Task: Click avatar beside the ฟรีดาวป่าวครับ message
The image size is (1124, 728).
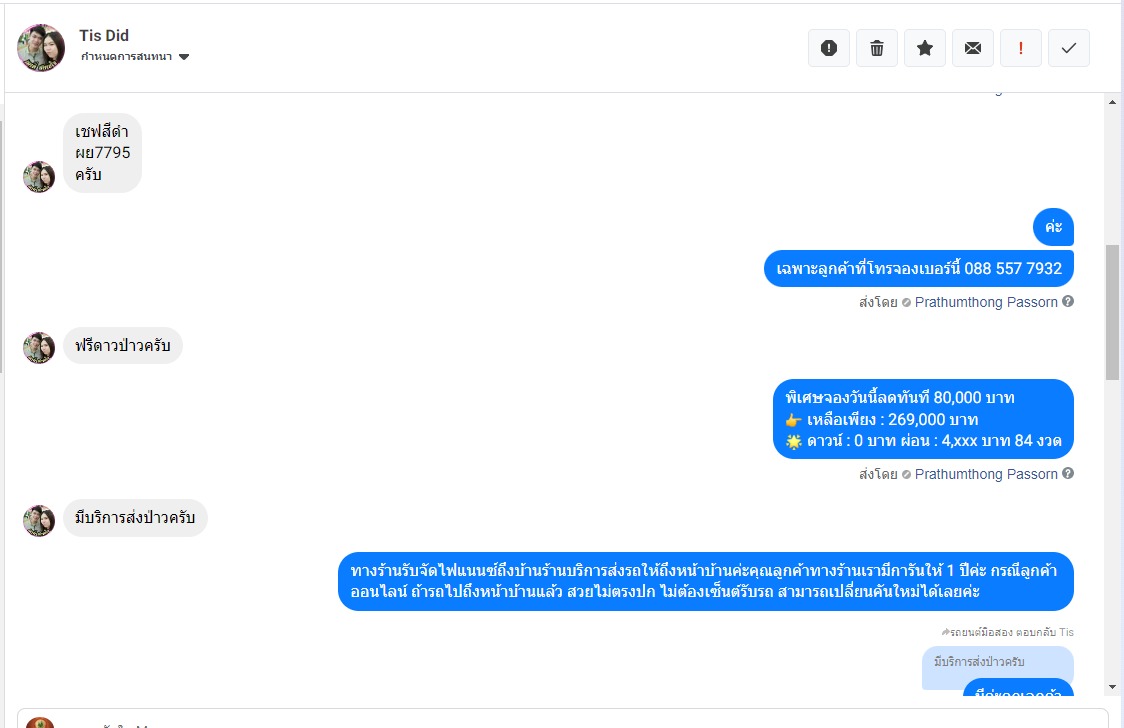Action: coord(39,348)
